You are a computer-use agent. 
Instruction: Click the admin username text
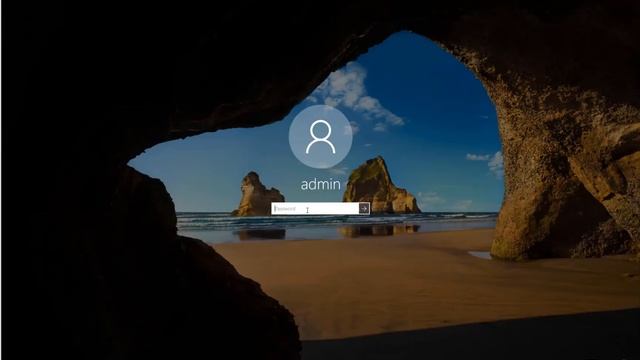(x=320, y=184)
